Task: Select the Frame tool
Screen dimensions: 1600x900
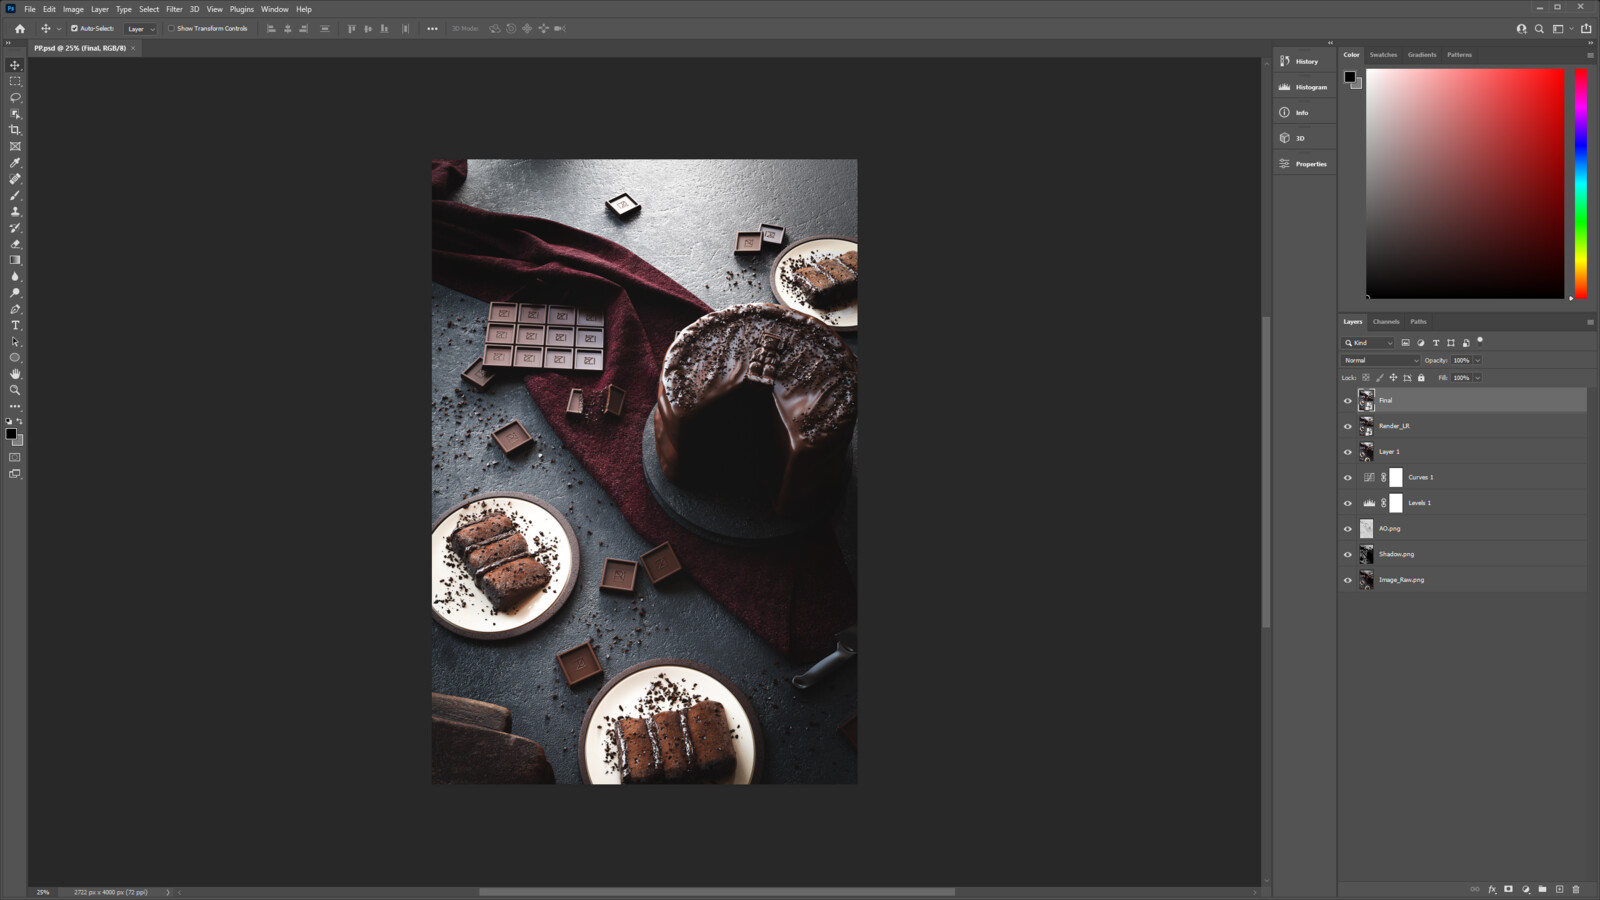Action: point(15,146)
